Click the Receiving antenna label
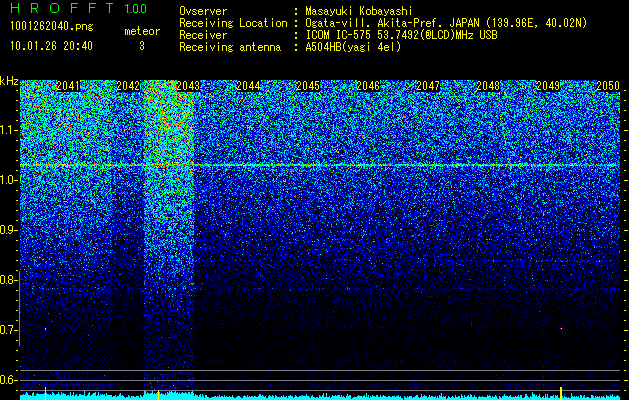This screenshot has height=400, width=629. [x=230, y=47]
